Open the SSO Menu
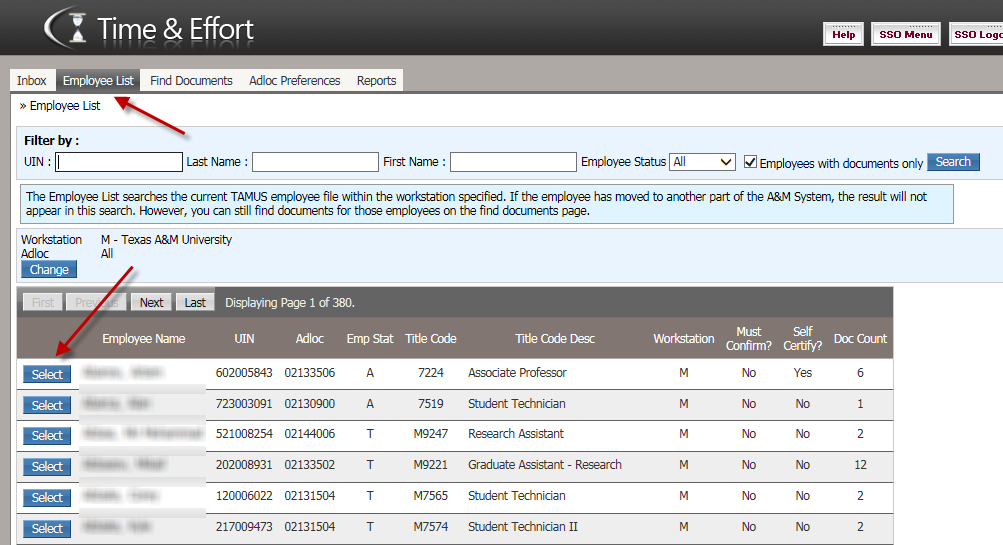 (905, 35)
